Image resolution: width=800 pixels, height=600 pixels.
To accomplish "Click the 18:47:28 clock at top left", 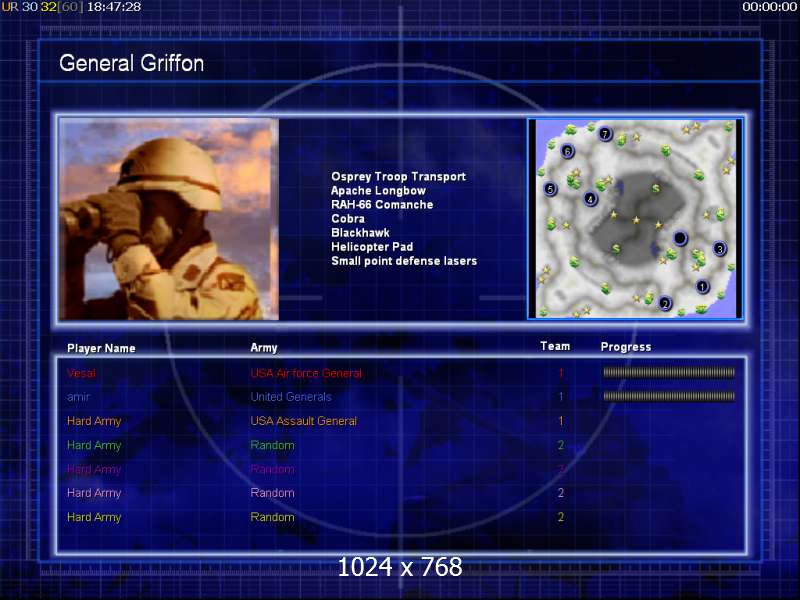I will (x=114, y=7).
